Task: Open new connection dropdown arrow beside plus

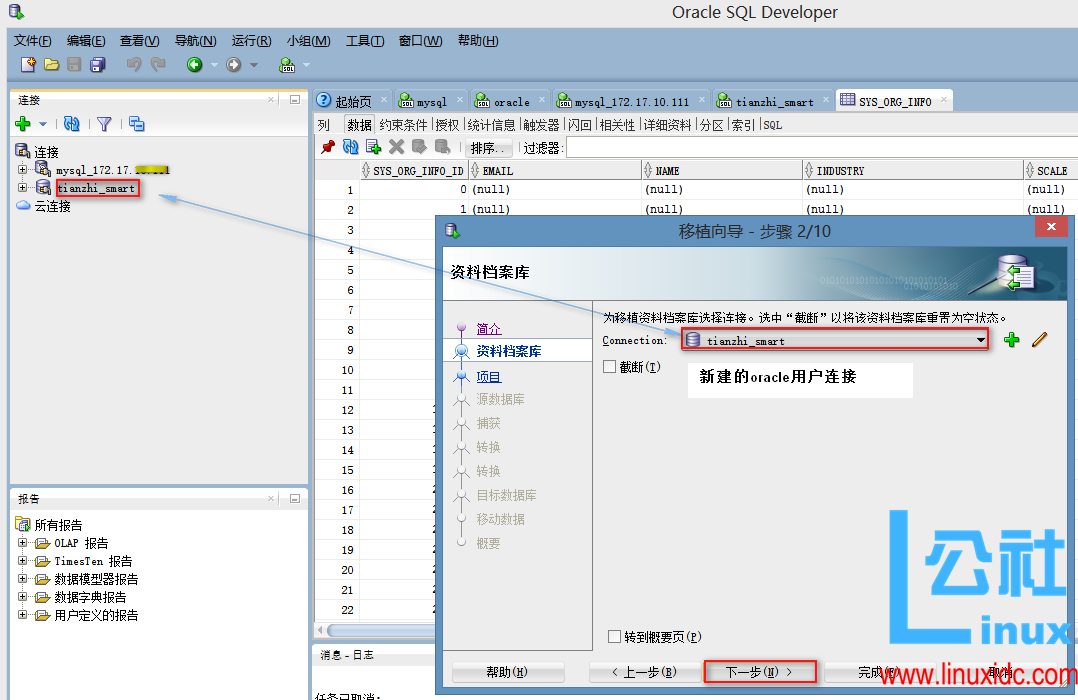Action: point(43,124)
